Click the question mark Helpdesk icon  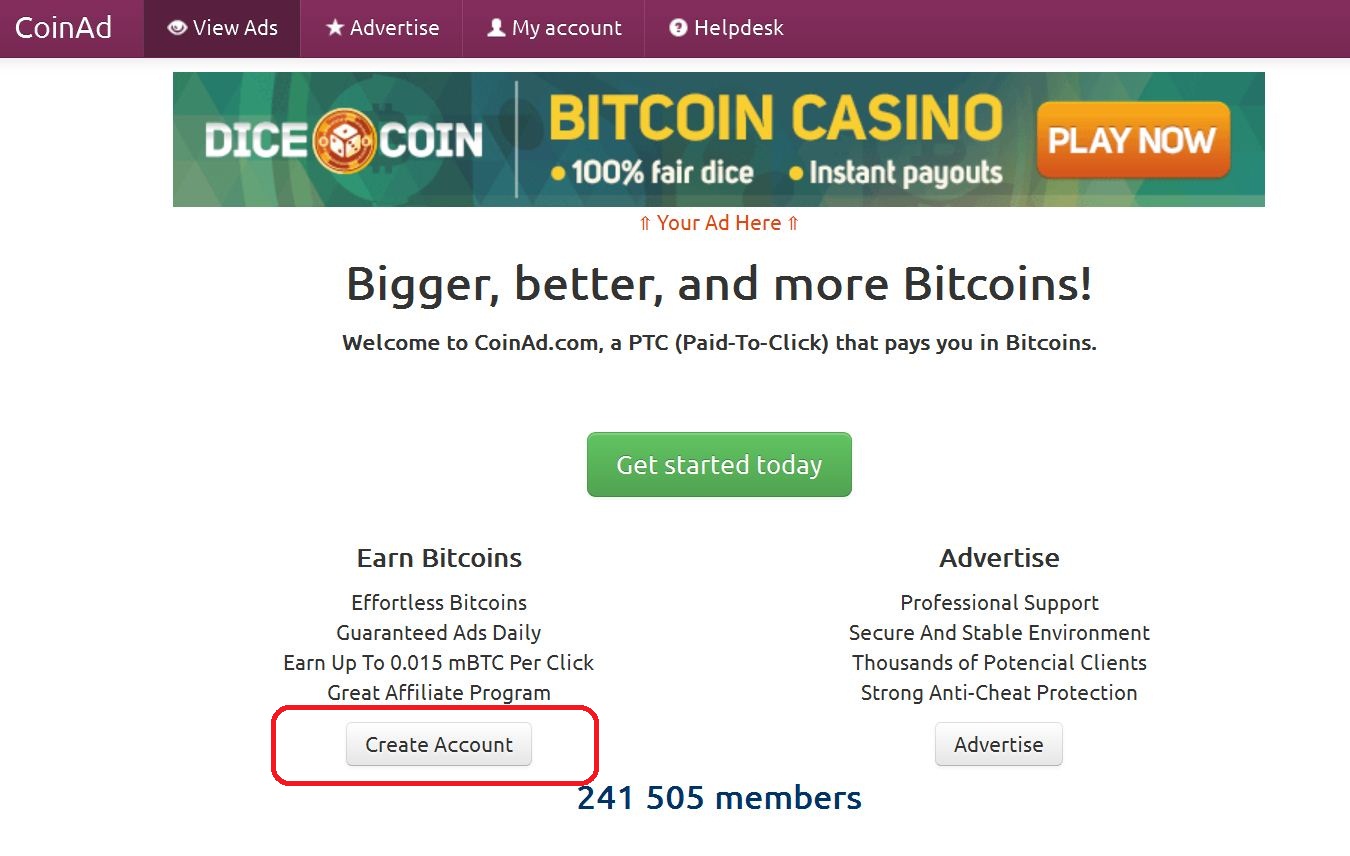click(678, 28)
